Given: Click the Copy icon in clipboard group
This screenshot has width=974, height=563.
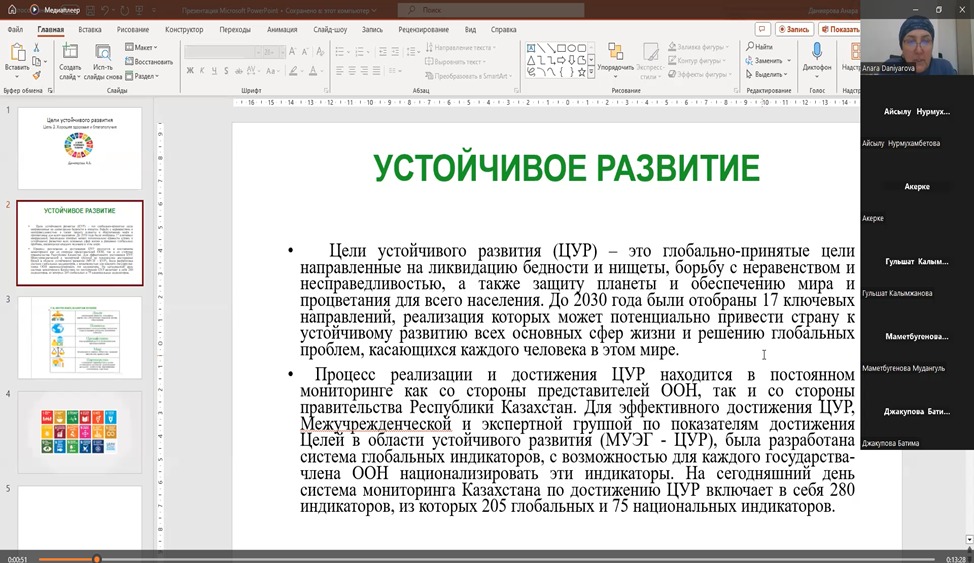Looking at the screenshot, I should tap(37, 62).
